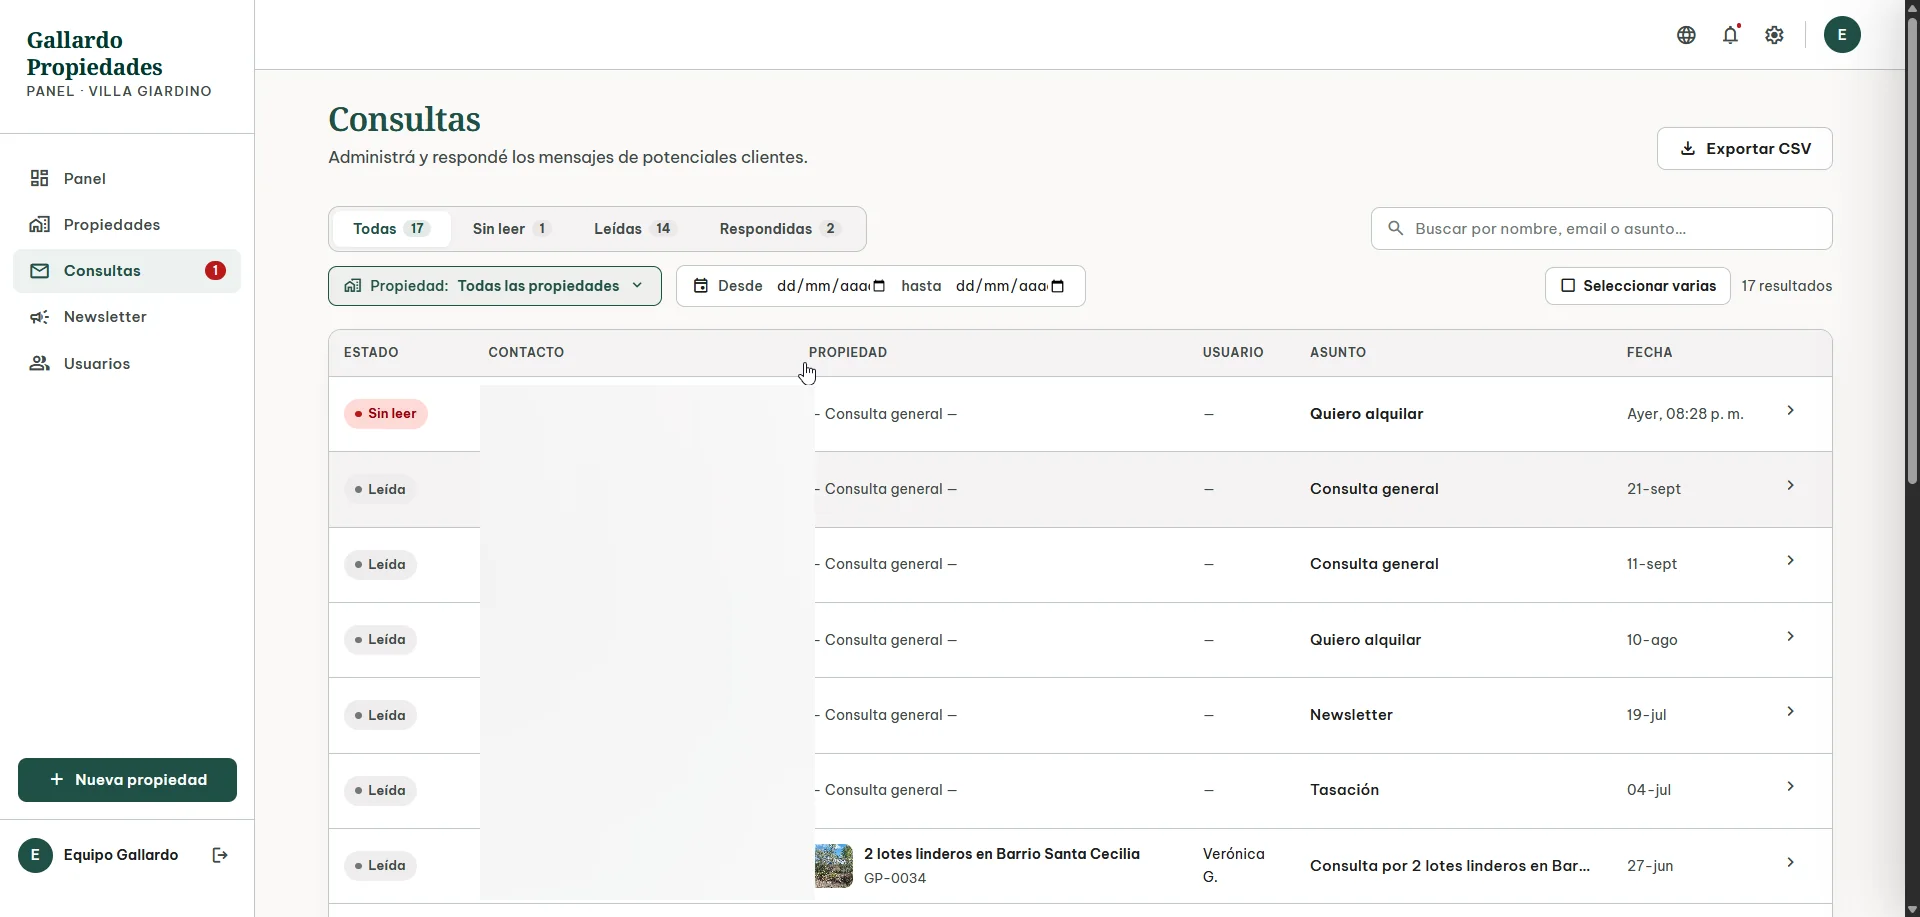Viewport: 1920px width, 917px height.
Task: Click the logout icon beside Equipo Gallardo
Action: [x=220, y=855]
